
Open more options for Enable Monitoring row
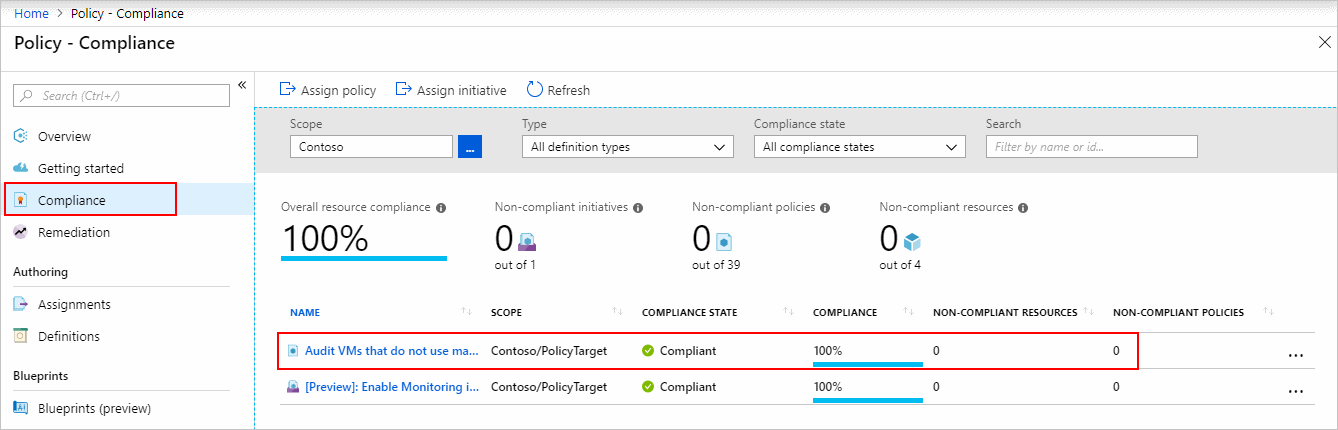point(1296,391)
